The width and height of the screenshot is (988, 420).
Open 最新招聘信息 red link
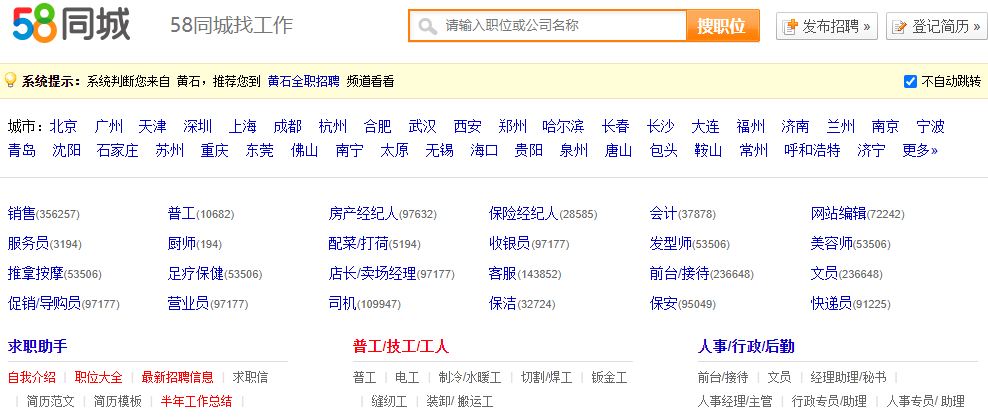coord(177,377)
